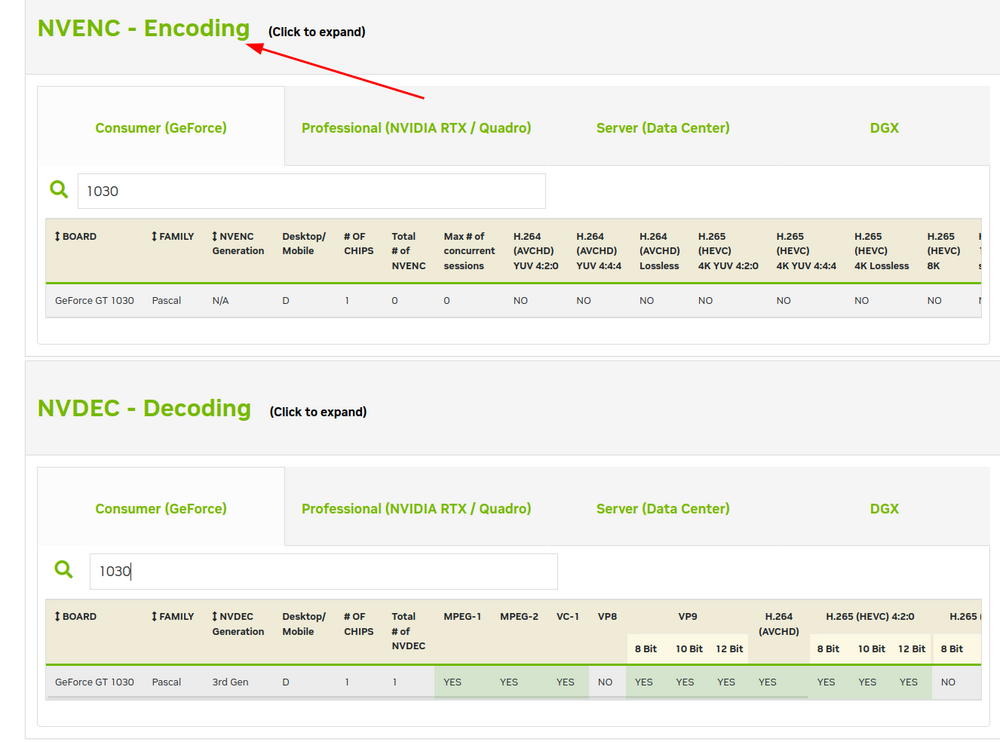Sort by NVENC Generation arrow icon
This screenshot has height=742, width=1000.
[215, 236]
